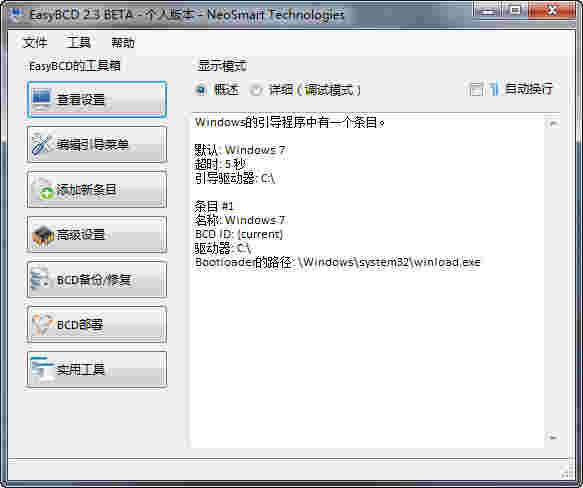Click the database icon on BCD备份/修复
Screen dimensions: 583x488
[x=40, y=278]
